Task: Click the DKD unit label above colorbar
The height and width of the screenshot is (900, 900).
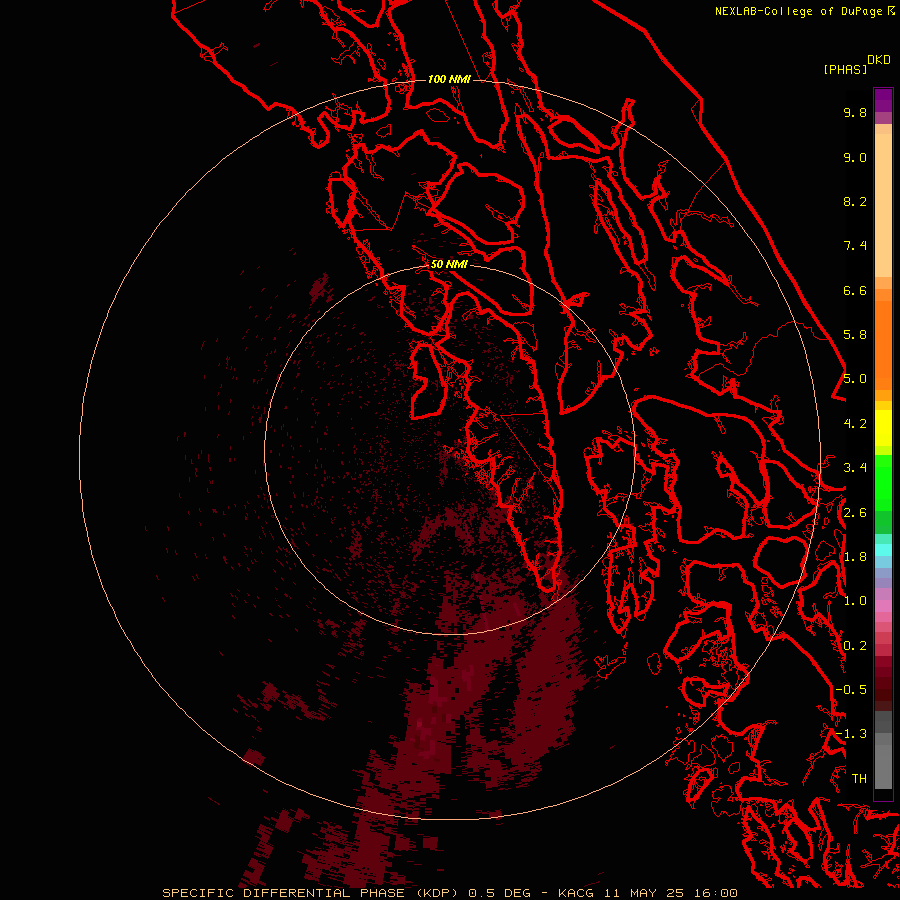Action: click(x=879, y=60)
